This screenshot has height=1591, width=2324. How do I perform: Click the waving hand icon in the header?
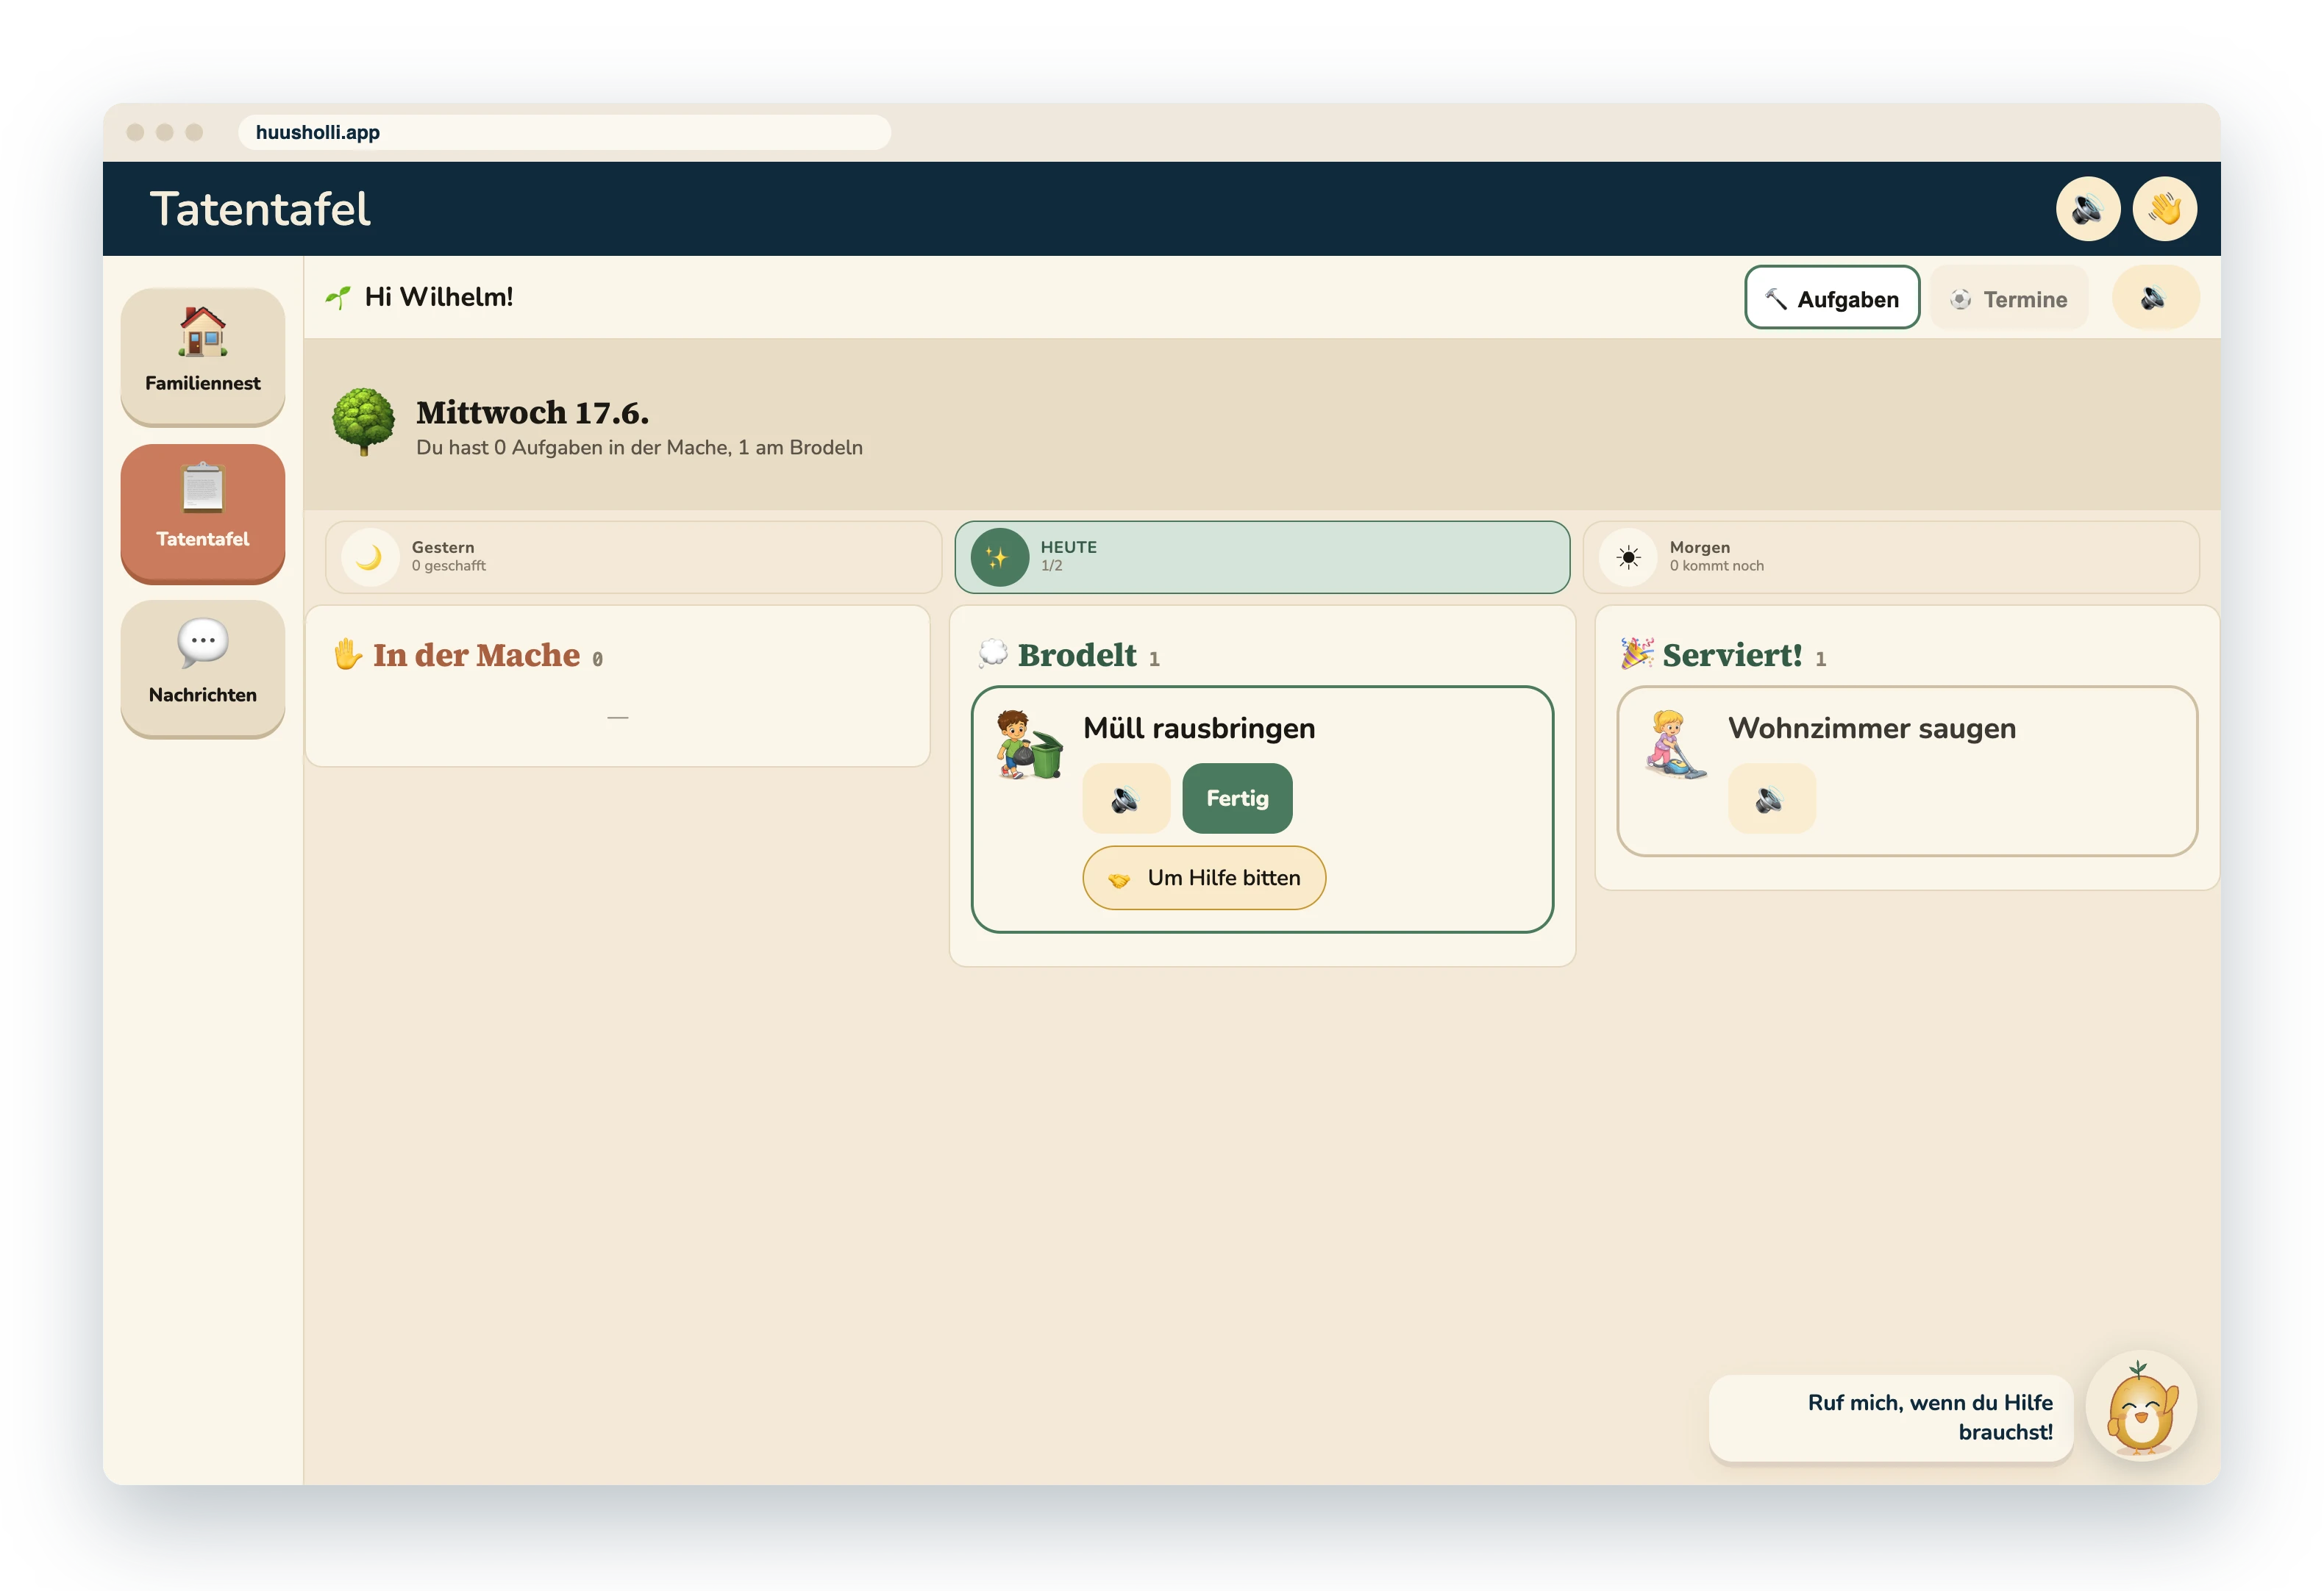2164,209
